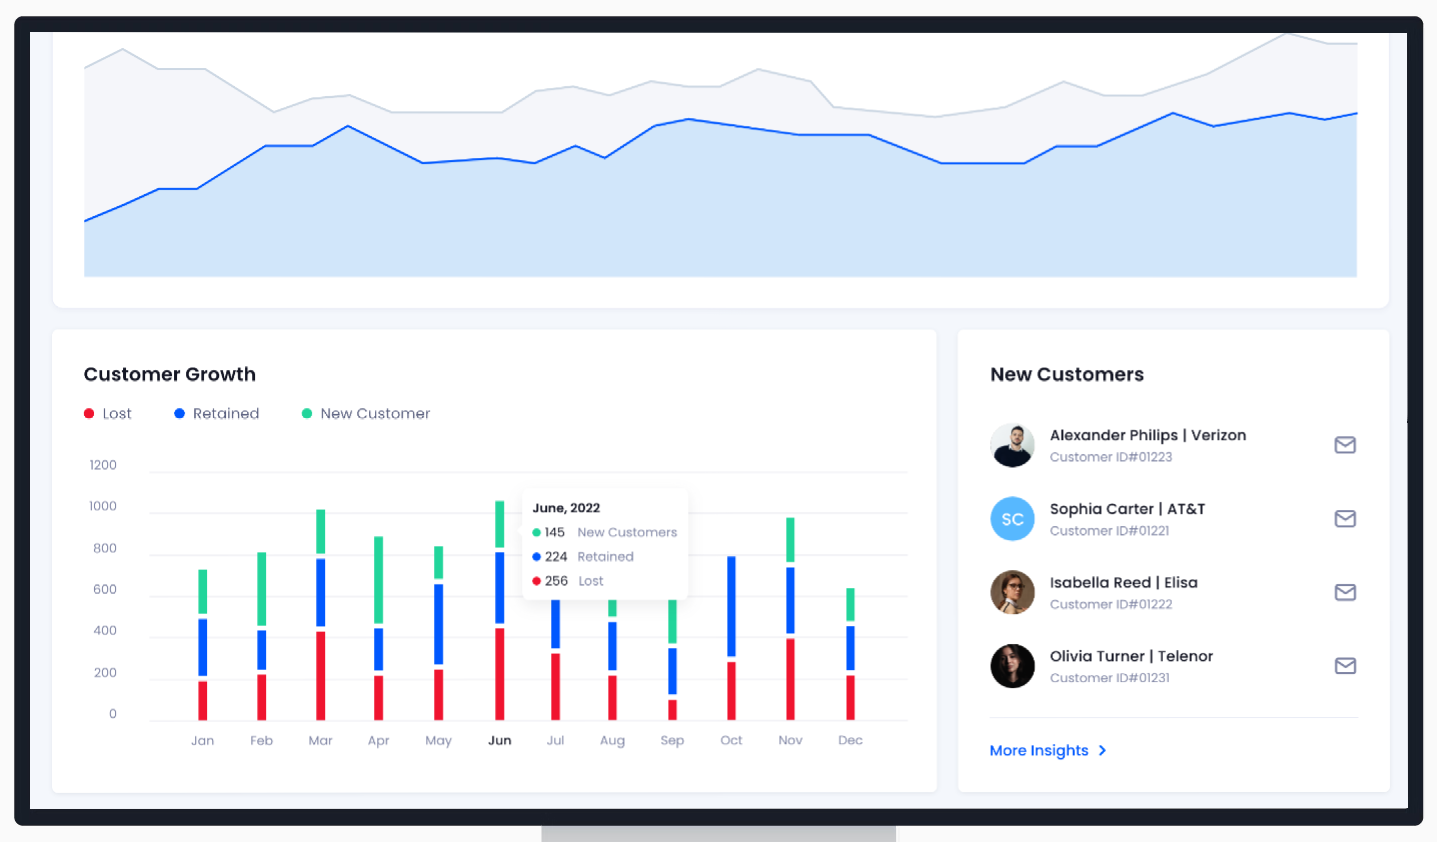
Task: Click the mail icon for Sophia Carter
Action: (1345, 519)
